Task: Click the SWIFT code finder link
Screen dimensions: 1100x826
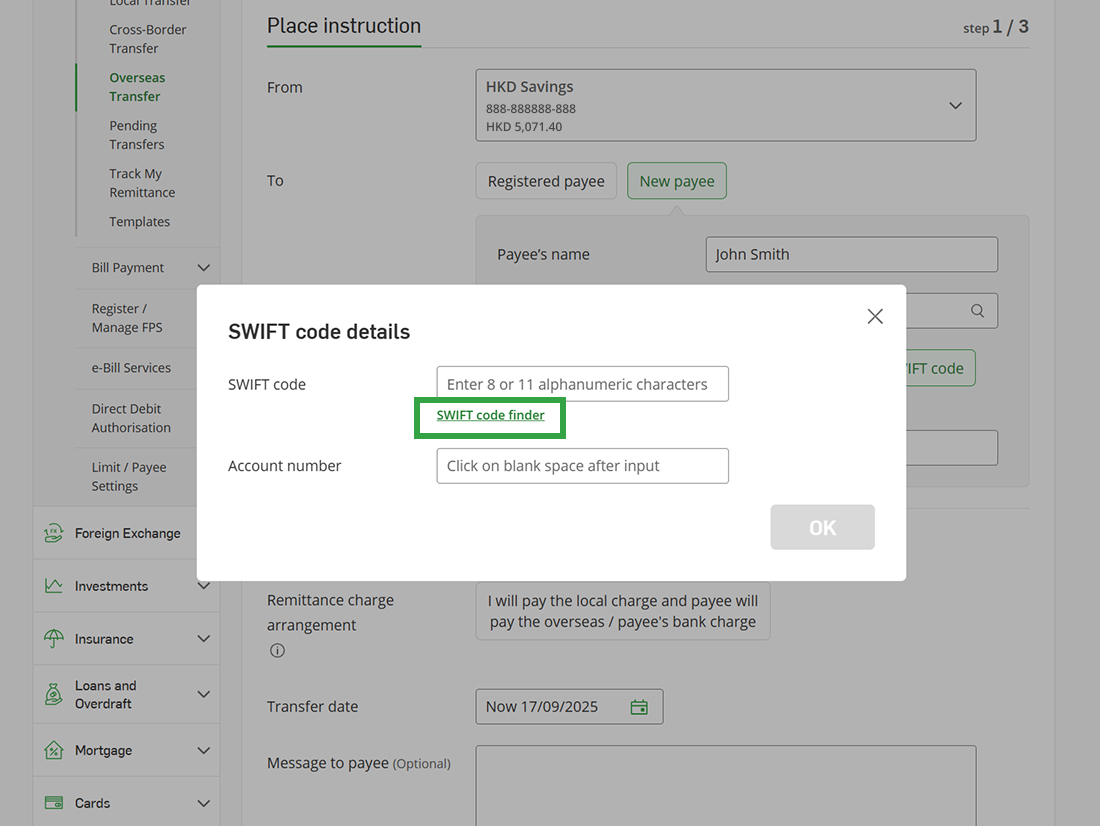Action: pyautogui.click(x=489, y=415)
